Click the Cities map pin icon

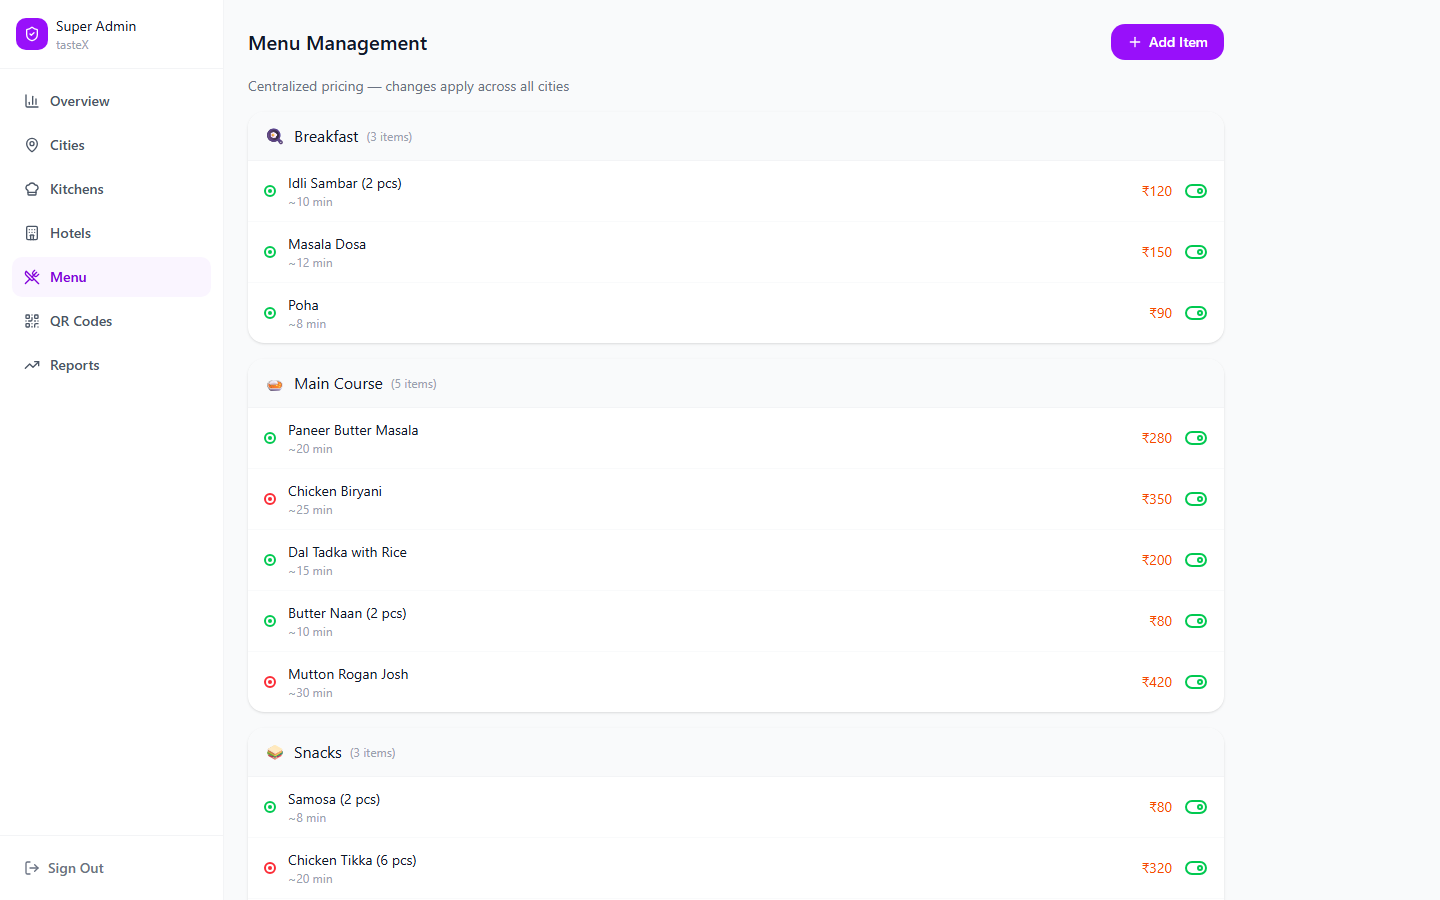32,145
